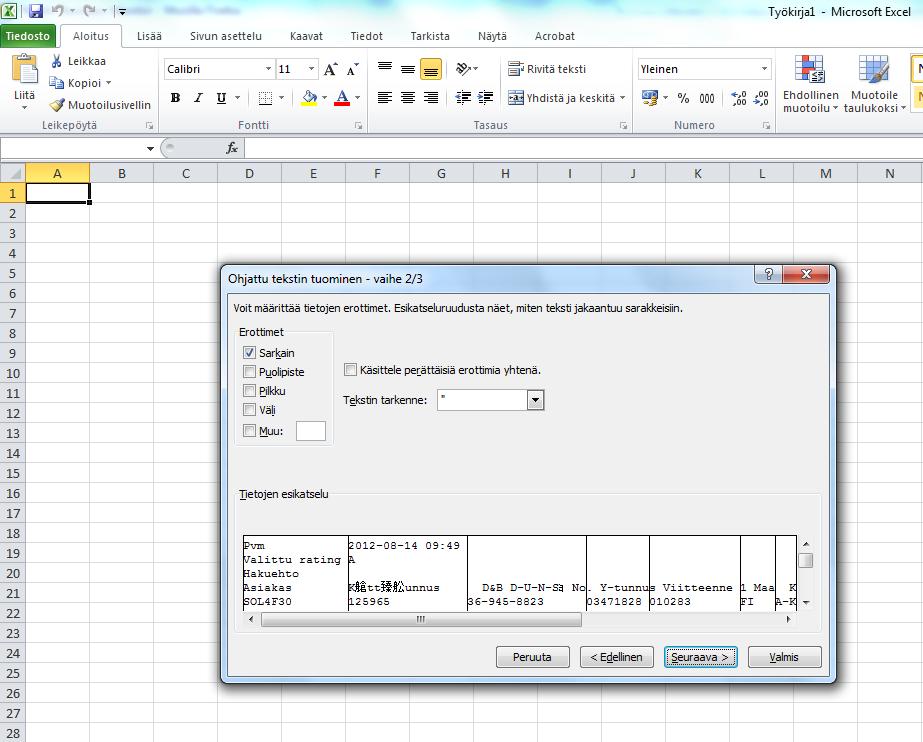Click the text orientation icon
This screenshot has width=923, height=742.
pos(464,69)
